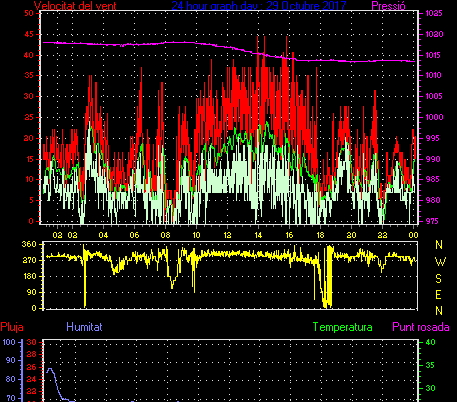This screenshot has width=457, height=402.
Task: Click the red 24 on rain axis
Action: coord(31,380)
